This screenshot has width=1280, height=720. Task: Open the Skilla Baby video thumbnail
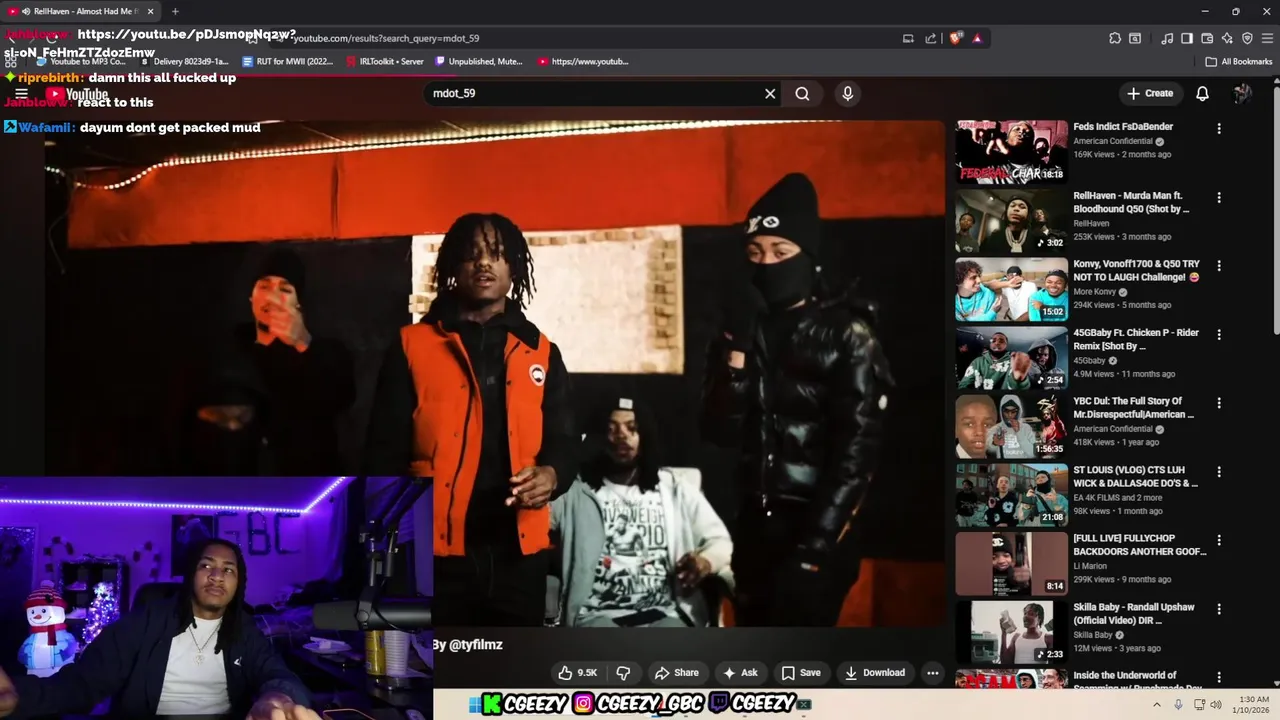coord(1011,632)
